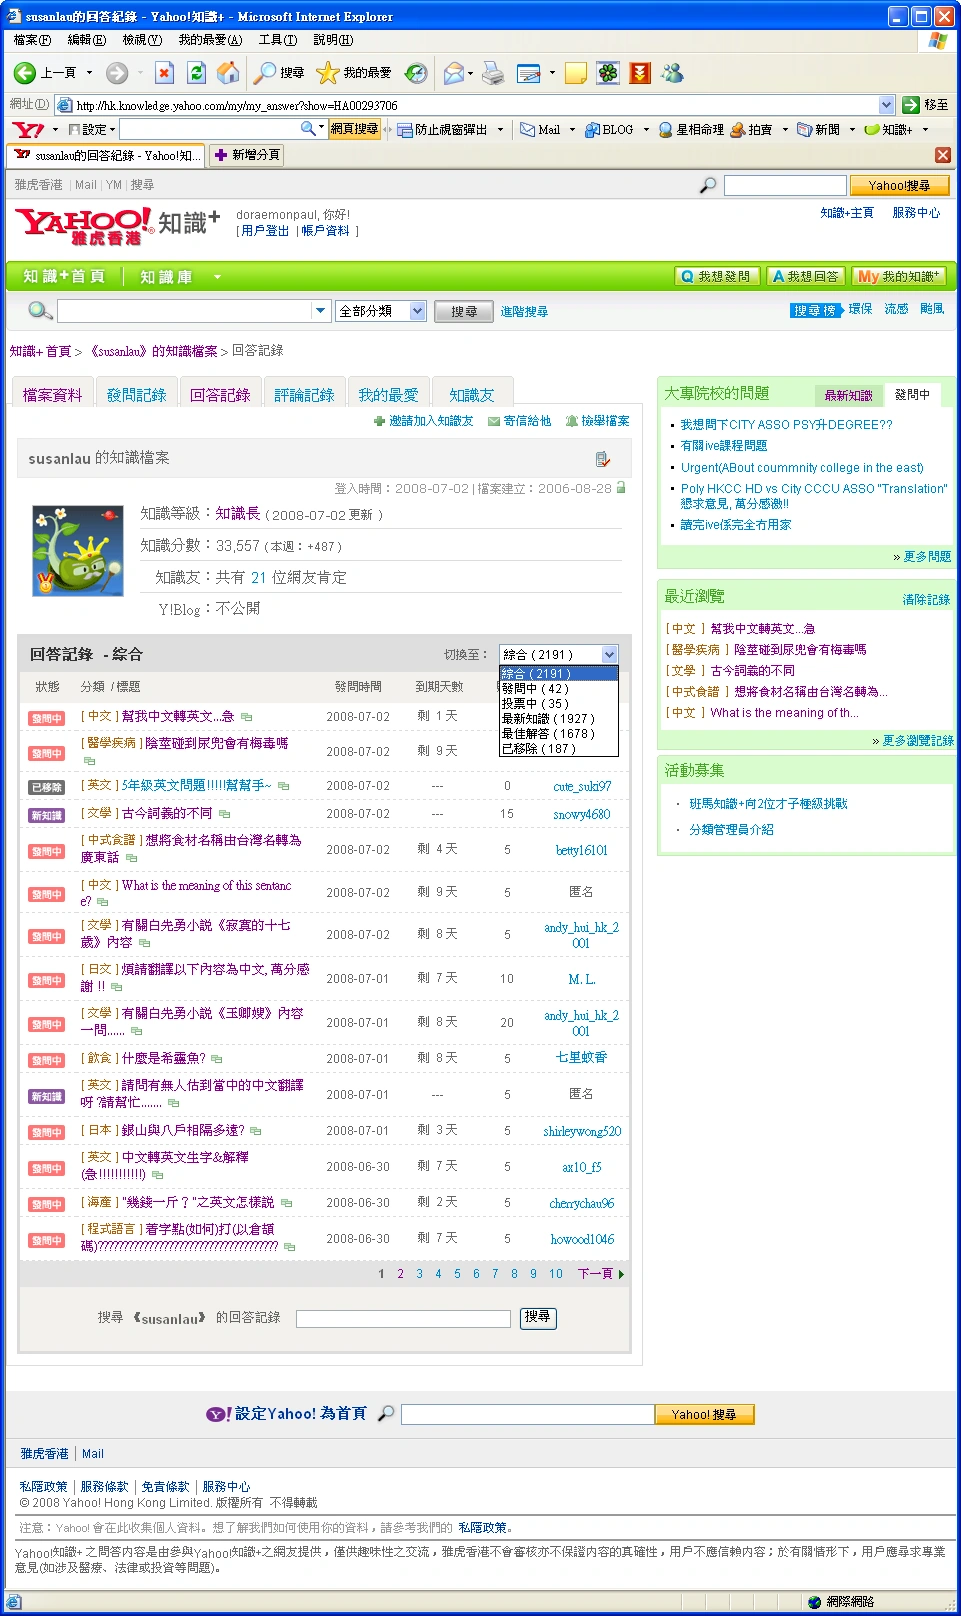Click the magnifier icon beside 知識+ search box
Screen dimensions: 961x1616
click(x=40, y=311)
